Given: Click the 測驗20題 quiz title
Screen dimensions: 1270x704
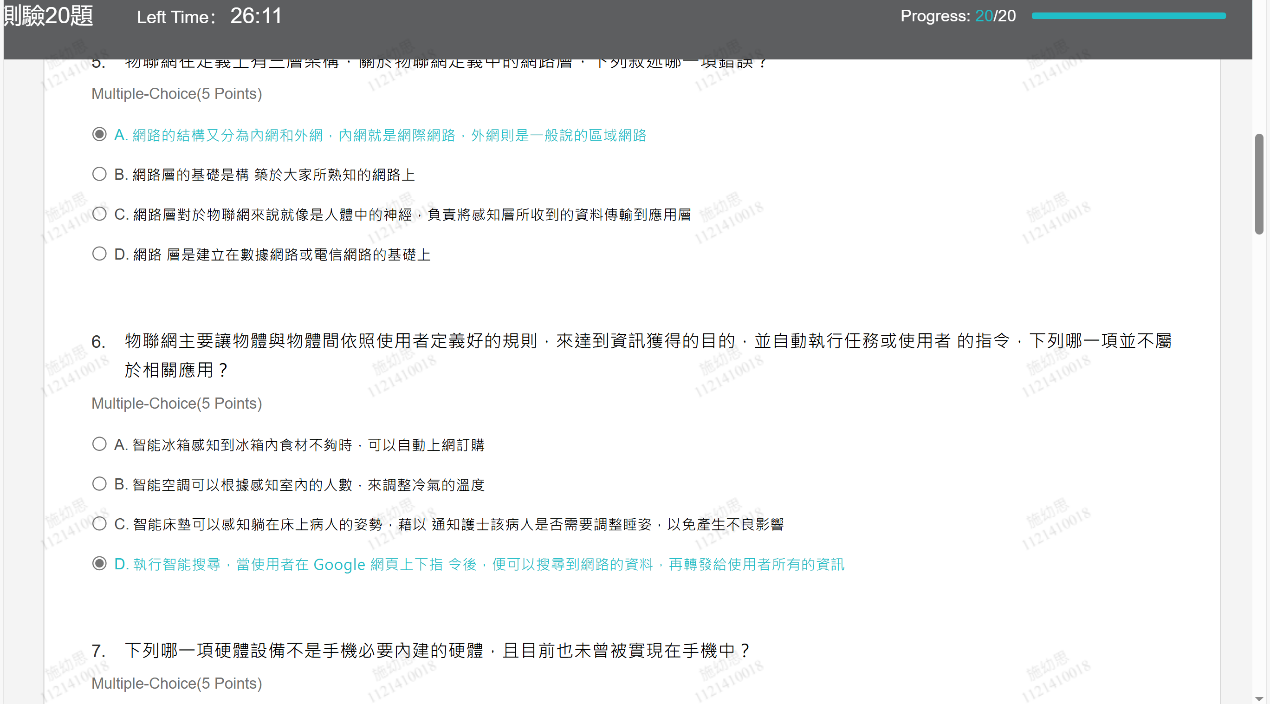Looking at the screenshot, I should [x=48, y=16].
